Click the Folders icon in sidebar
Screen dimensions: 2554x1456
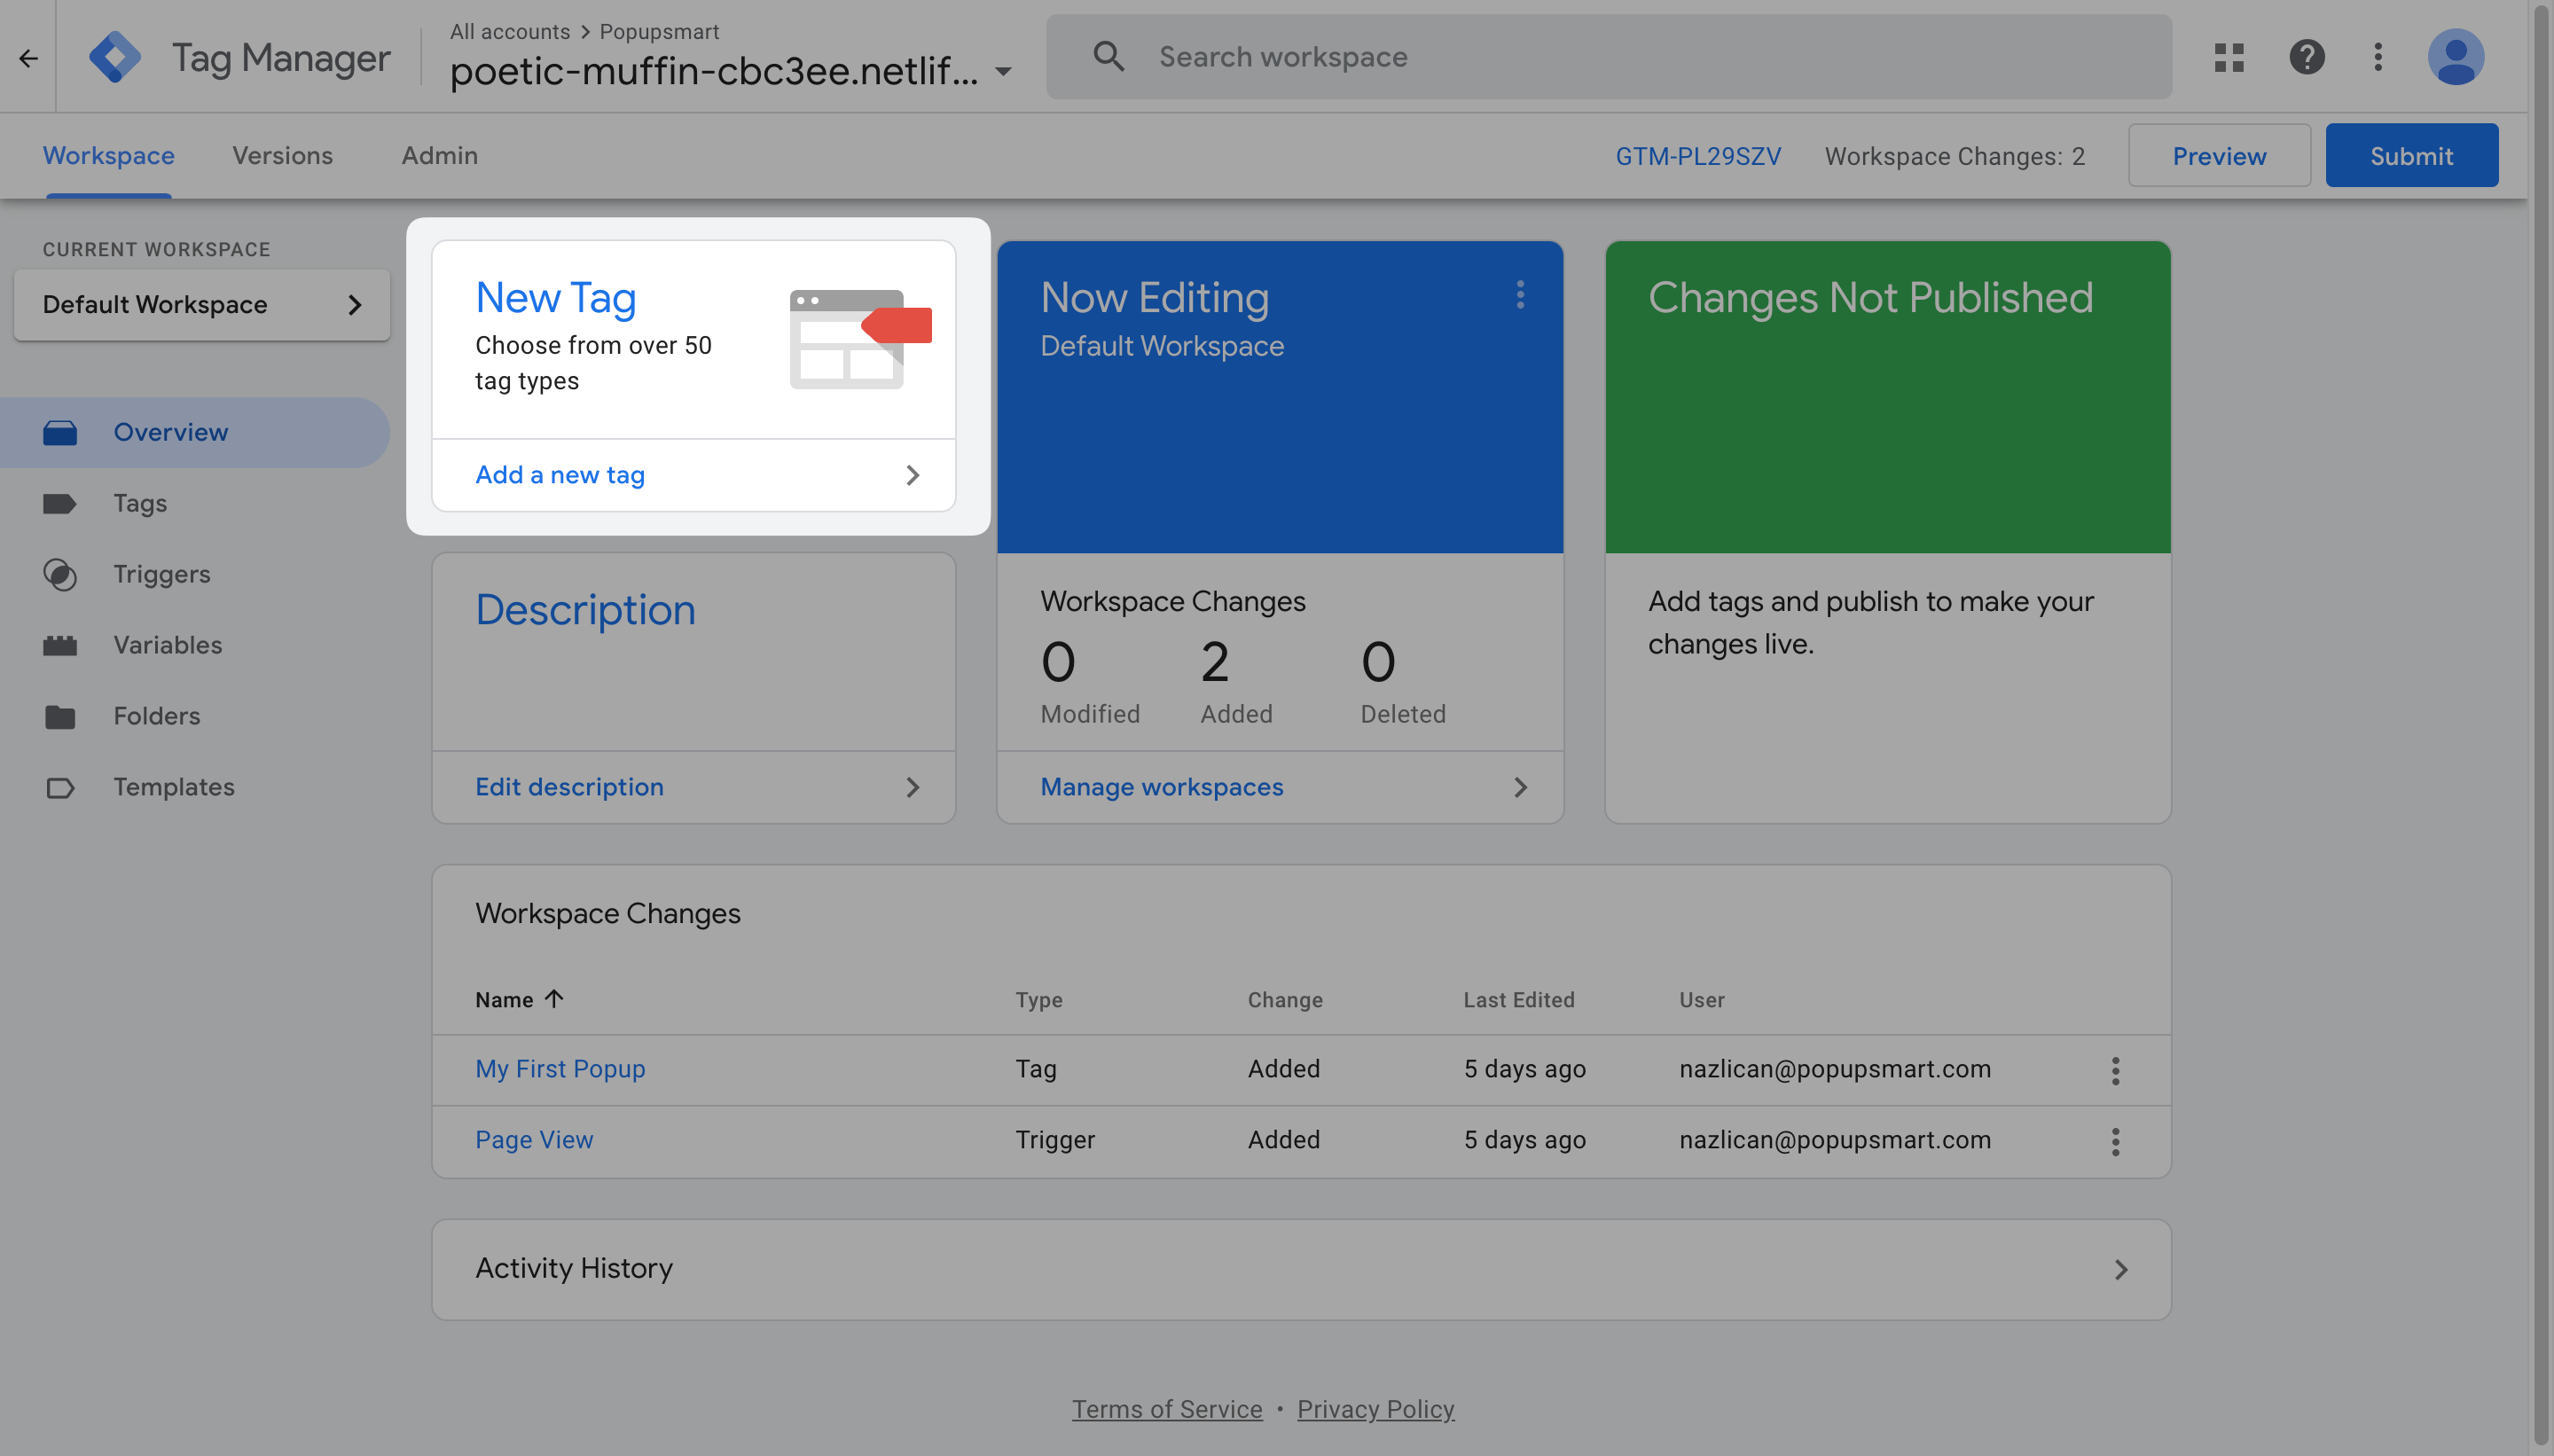tap(61, 716)
